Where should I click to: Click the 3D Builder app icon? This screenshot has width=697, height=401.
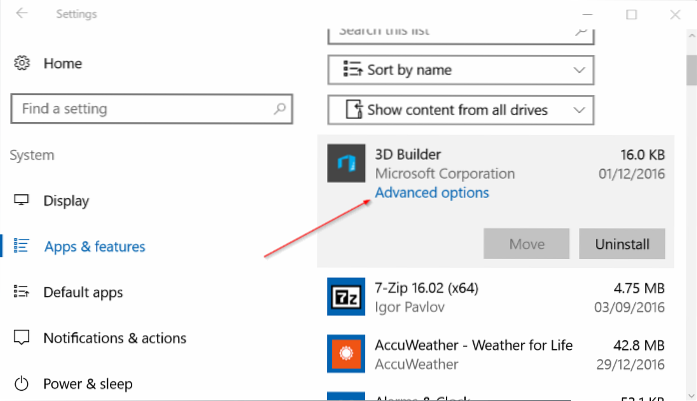346,164
